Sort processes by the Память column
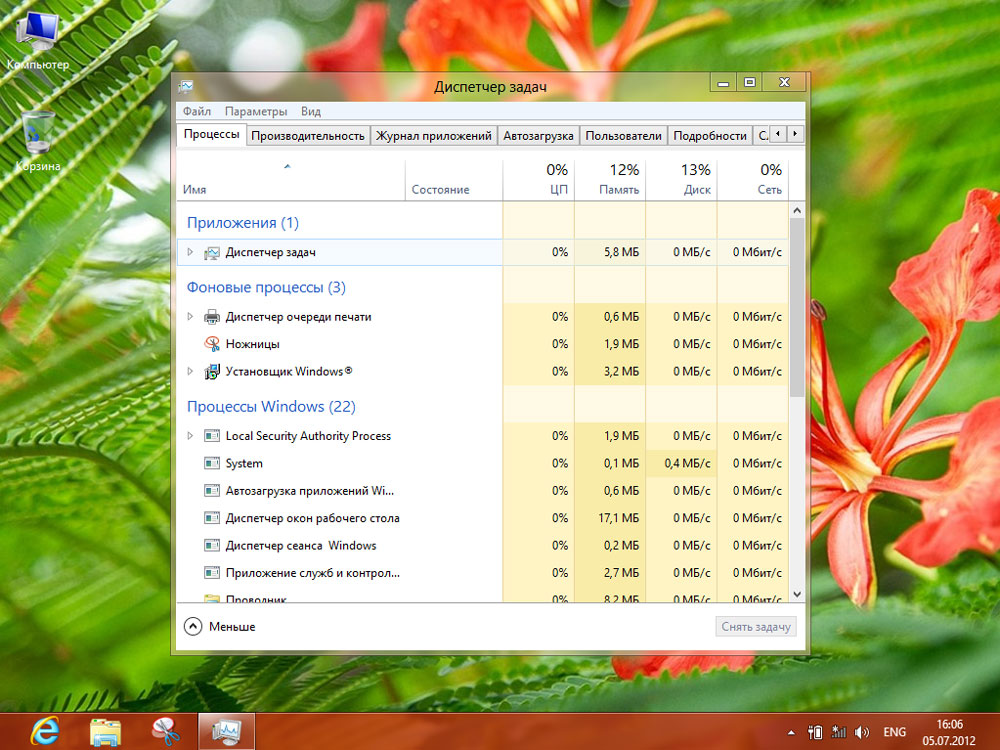Screen dimensions: 1000x750 [x=610, y=180]
